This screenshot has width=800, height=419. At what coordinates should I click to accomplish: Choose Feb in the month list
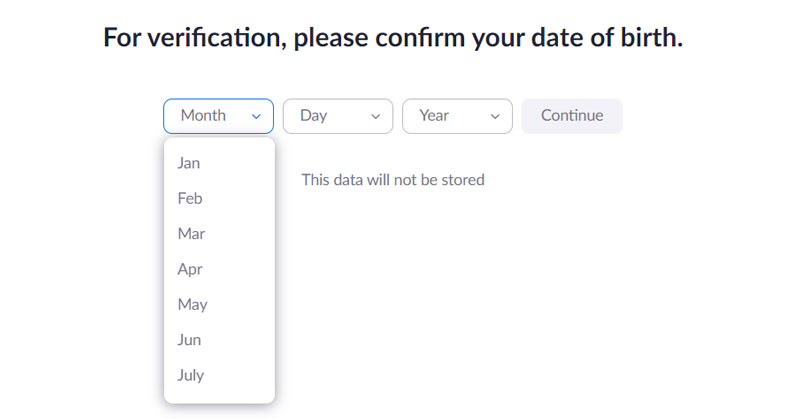pyautogui.click(x=190, y=198)
